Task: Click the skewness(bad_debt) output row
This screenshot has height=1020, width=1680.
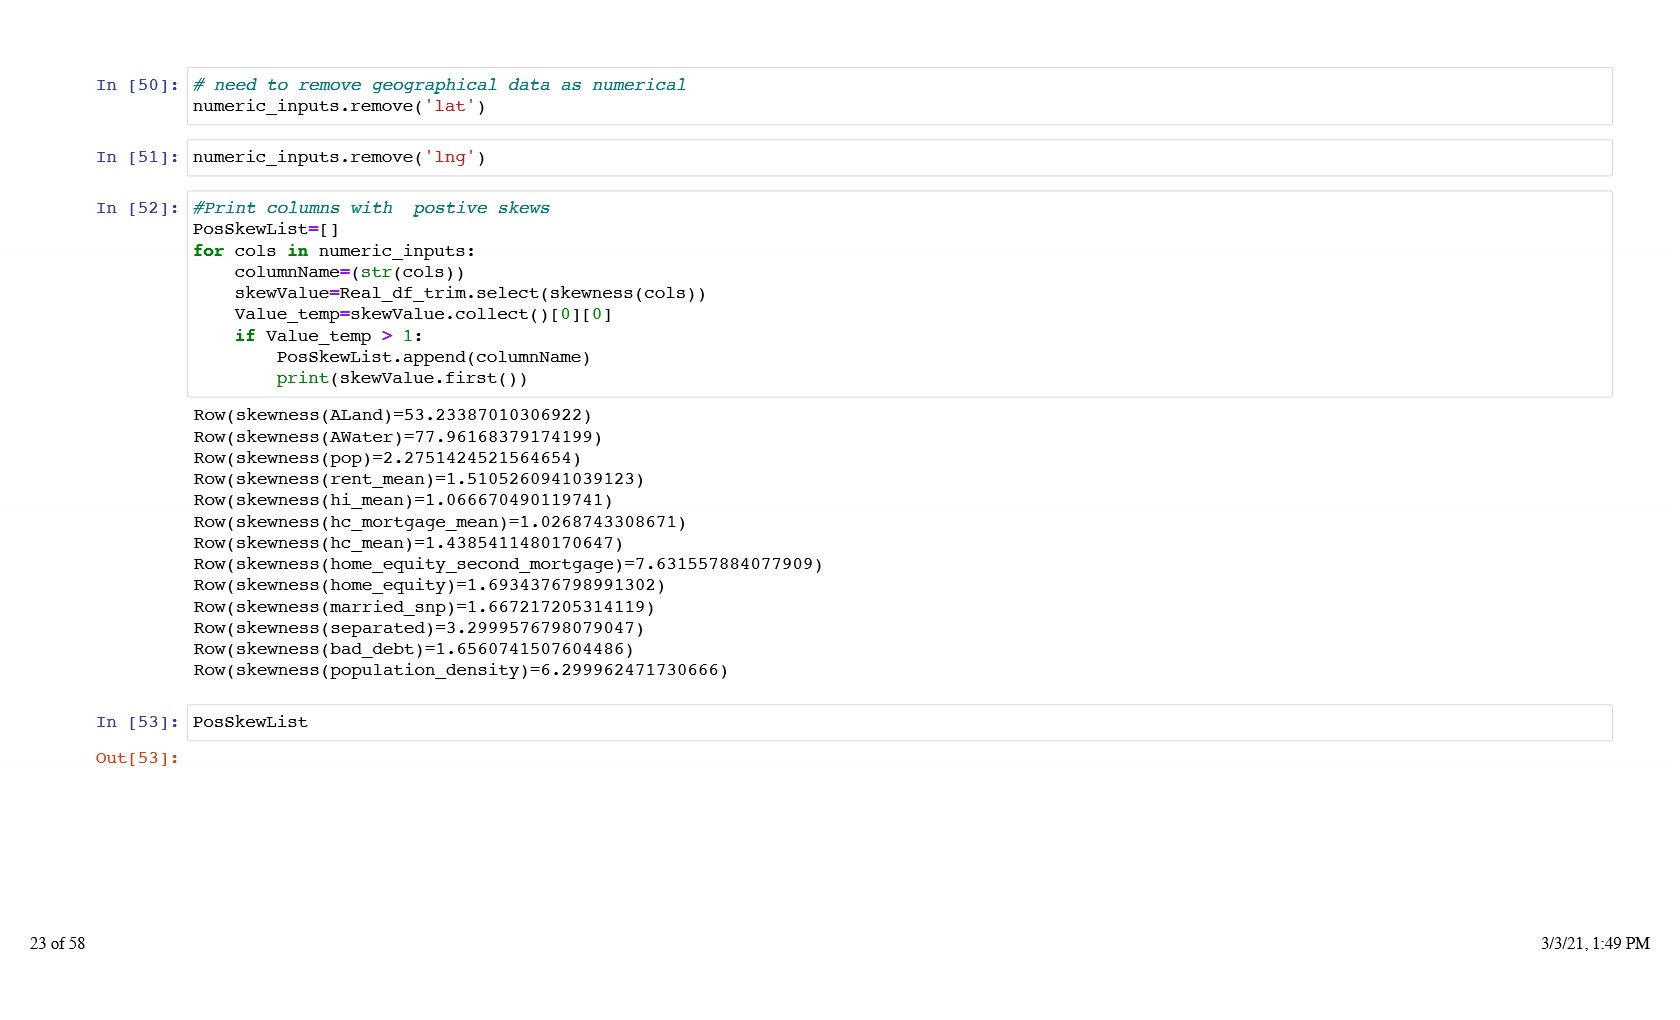Action: tap(413, 650)
